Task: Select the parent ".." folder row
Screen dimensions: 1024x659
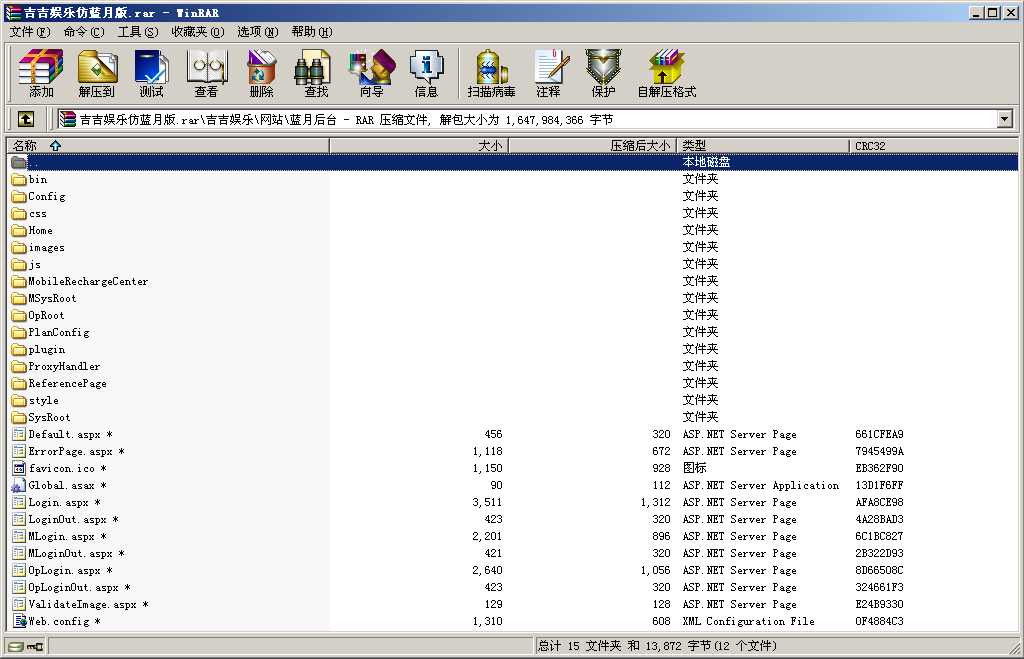Action: pos(512,162)
